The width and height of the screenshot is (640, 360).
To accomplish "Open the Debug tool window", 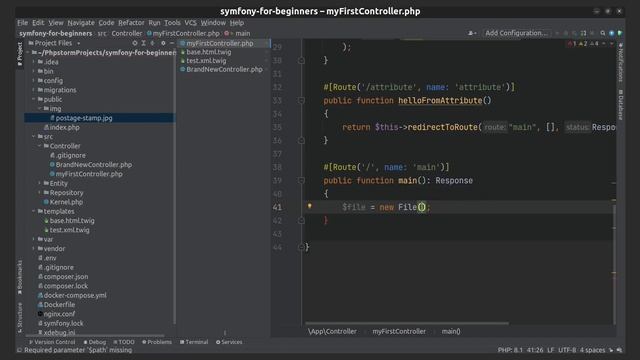I will tap(95, 342).
